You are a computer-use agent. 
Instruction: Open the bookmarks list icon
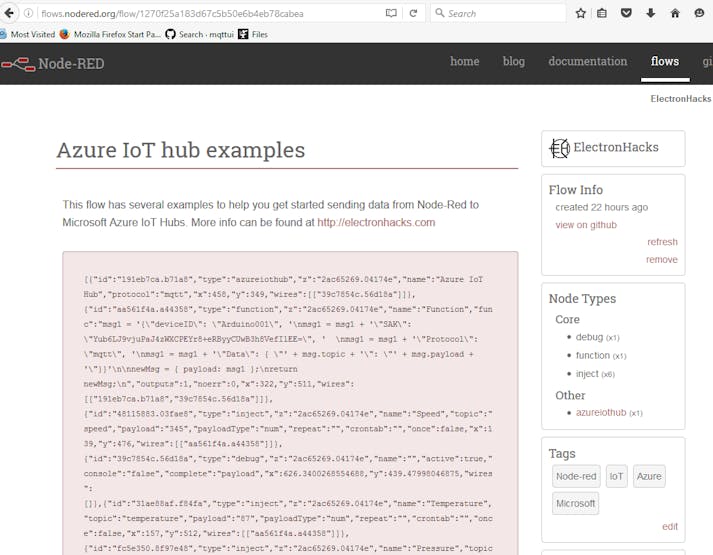tap(602, 13)
